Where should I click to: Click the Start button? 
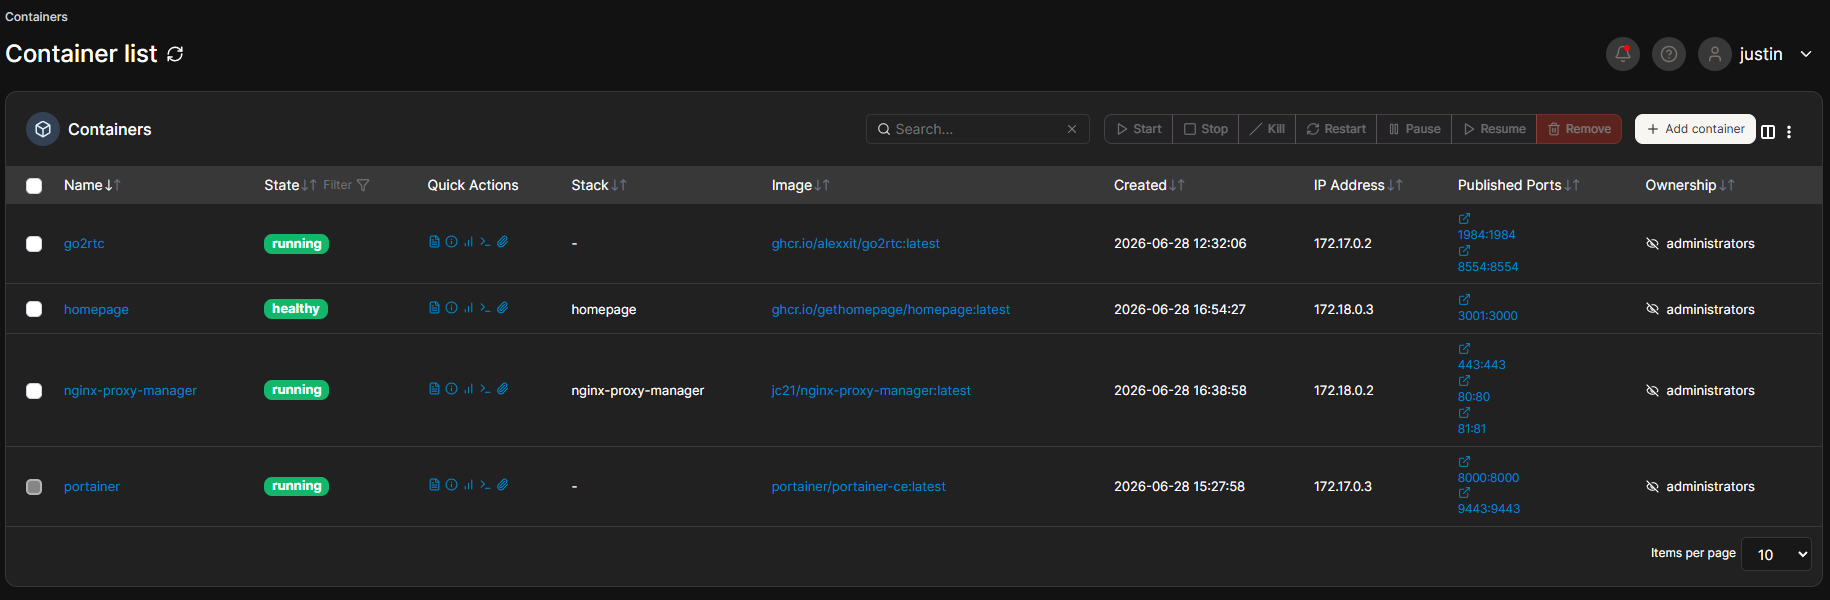click(1139, 129)
